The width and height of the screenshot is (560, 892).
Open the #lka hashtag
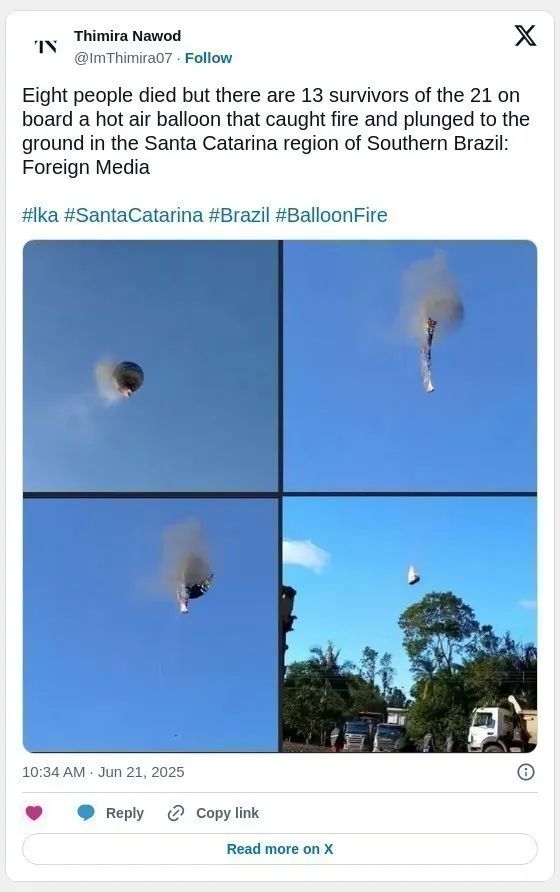click(x=40, y=215)
